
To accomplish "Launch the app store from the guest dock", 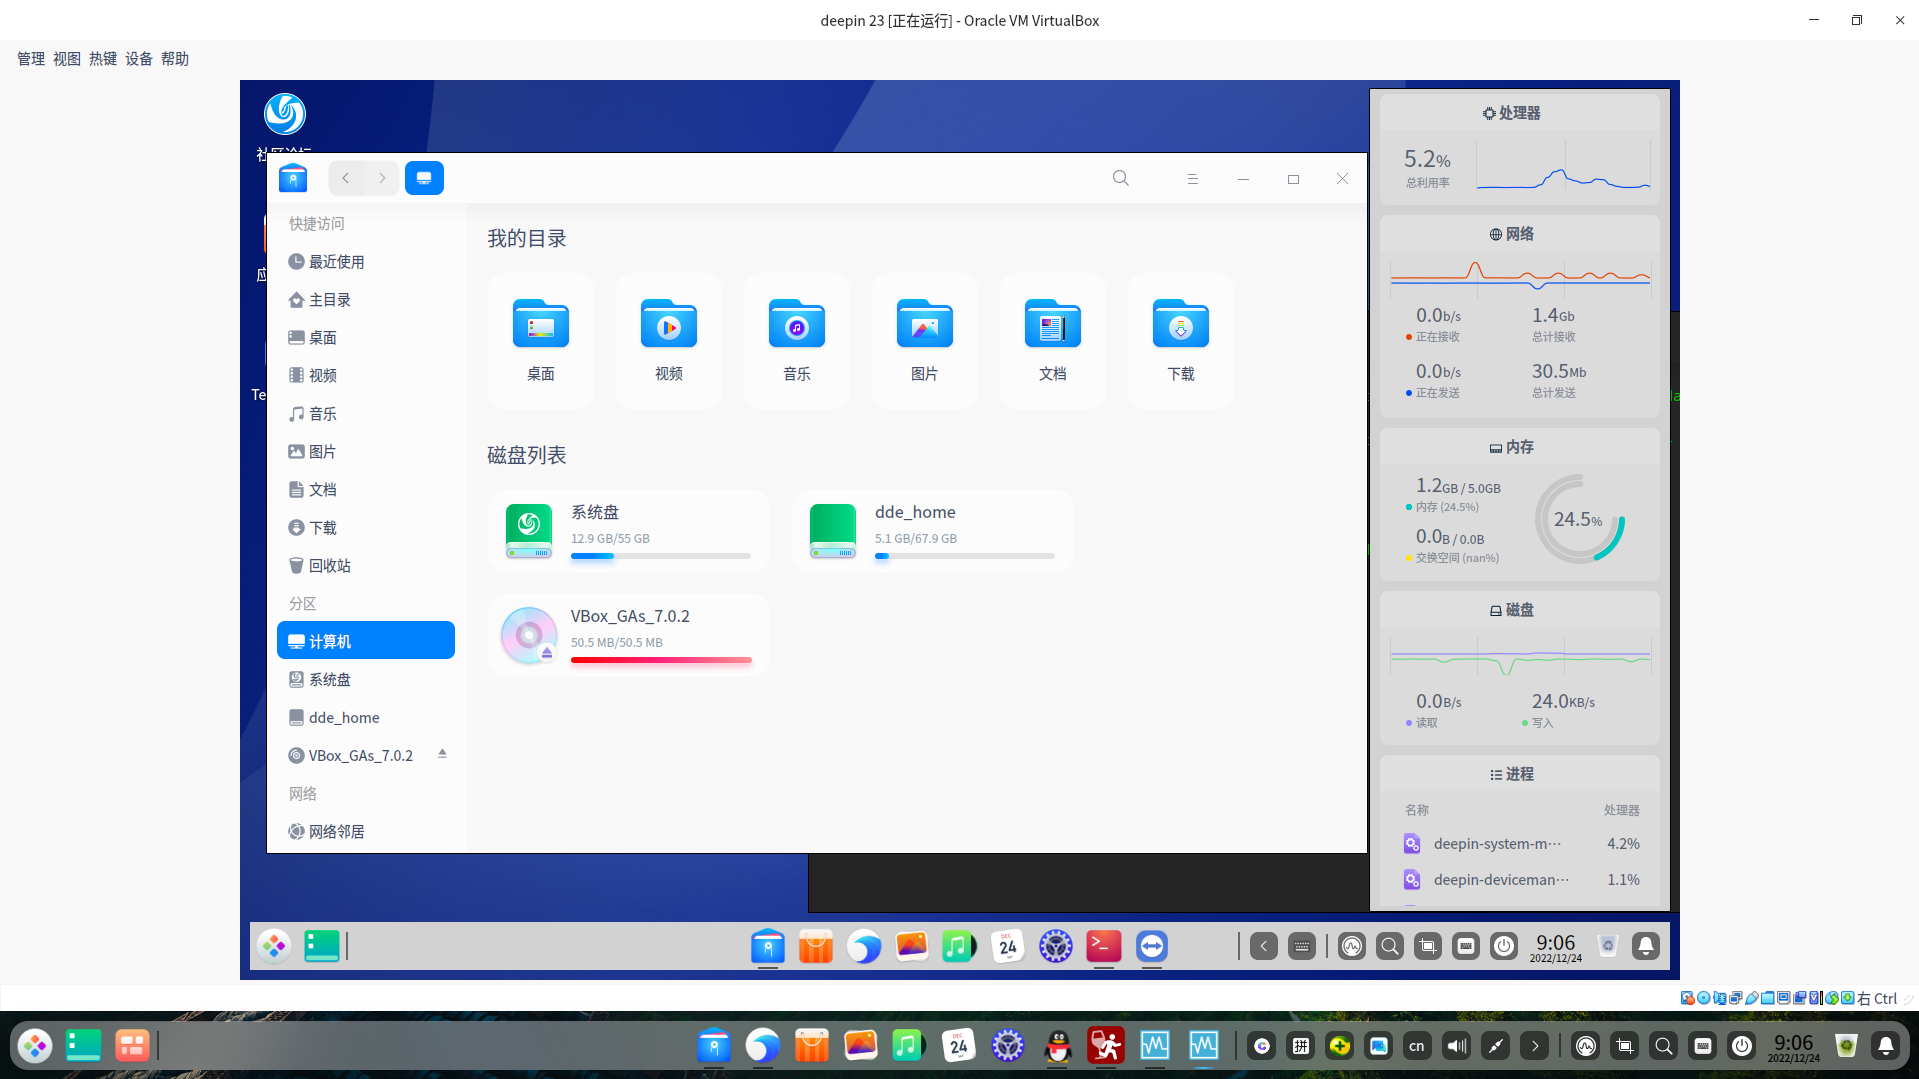I will [x=816, y=946].
